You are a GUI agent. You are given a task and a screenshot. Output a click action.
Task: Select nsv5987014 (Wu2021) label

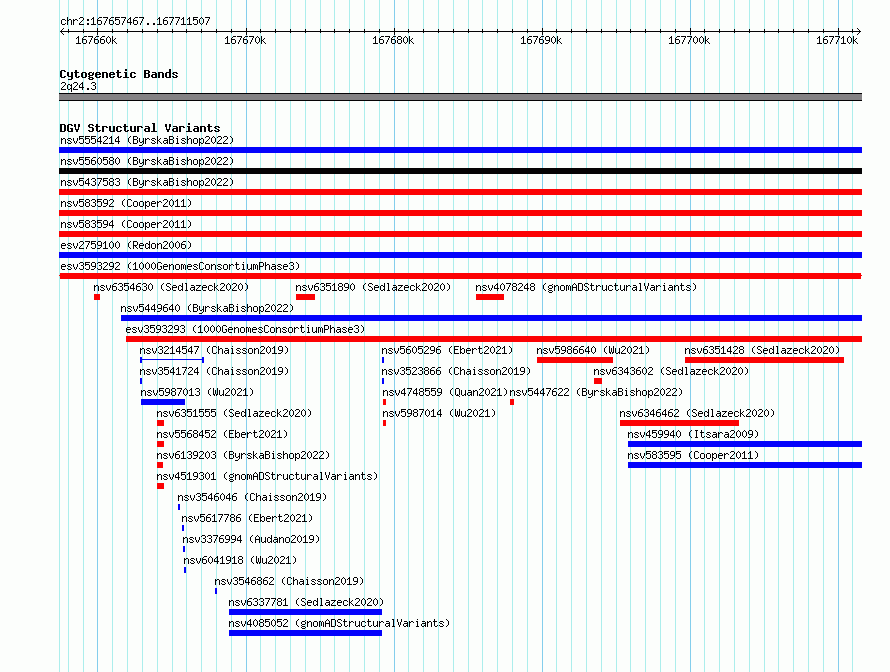click(439, 413)
